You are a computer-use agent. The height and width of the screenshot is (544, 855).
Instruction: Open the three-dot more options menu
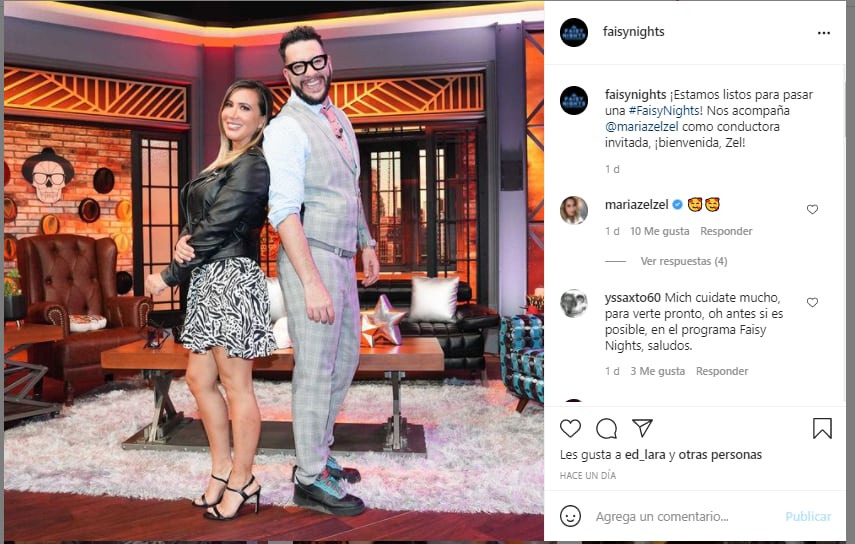click(824, 33)
